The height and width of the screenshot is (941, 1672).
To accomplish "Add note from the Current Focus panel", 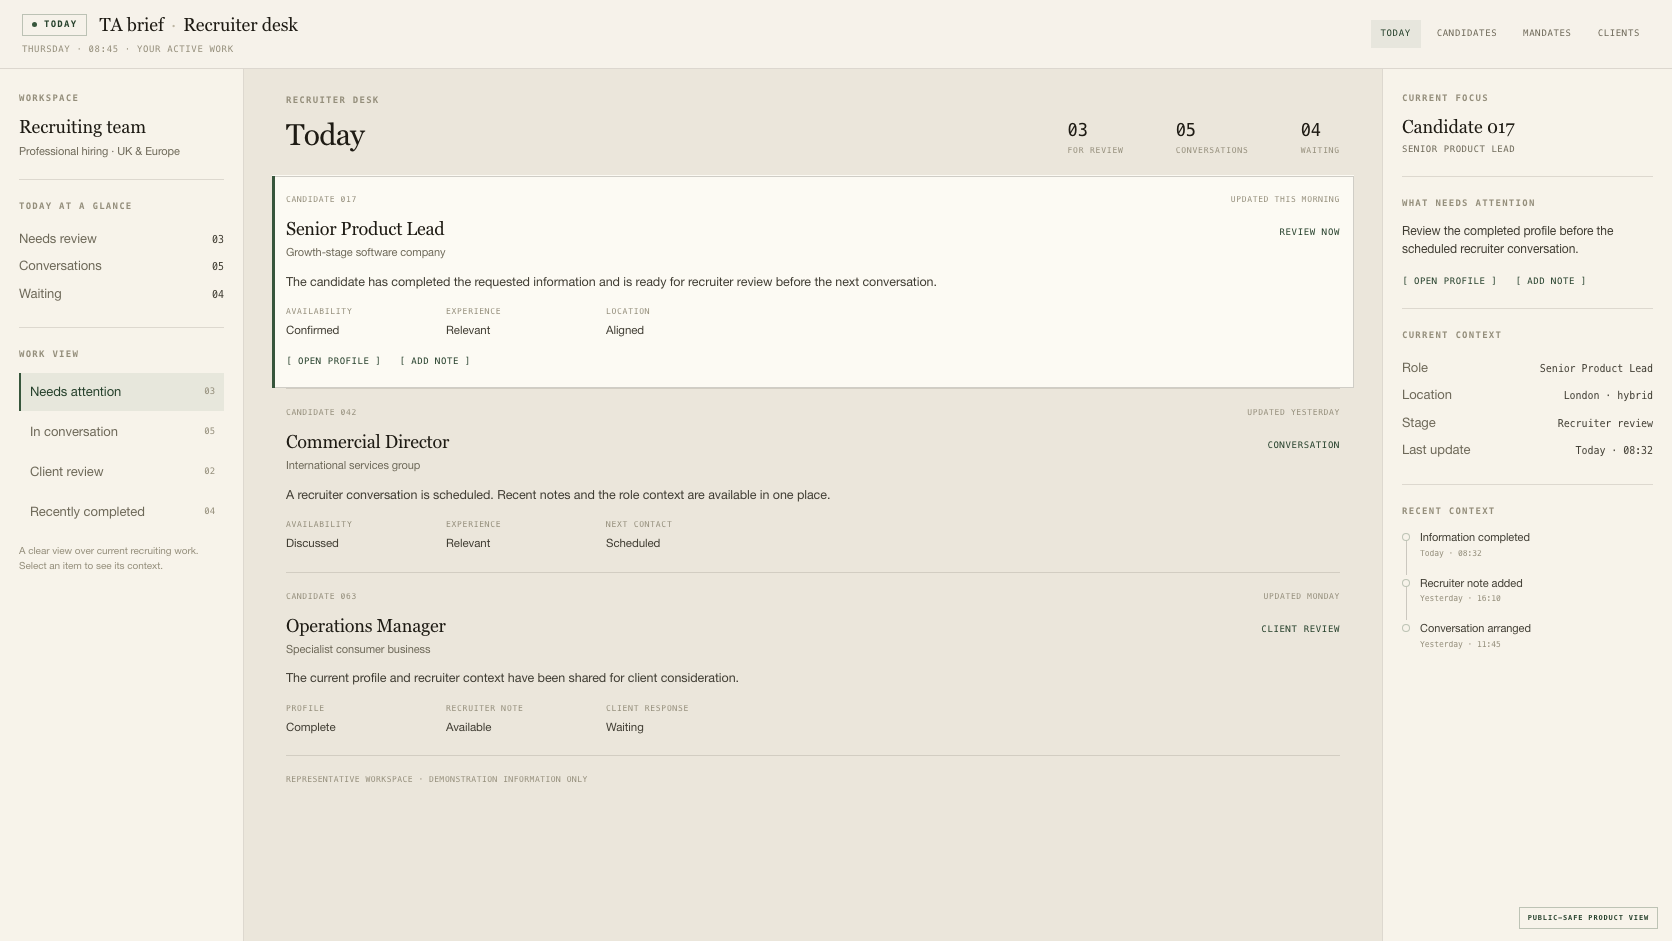I will 1551,281.
